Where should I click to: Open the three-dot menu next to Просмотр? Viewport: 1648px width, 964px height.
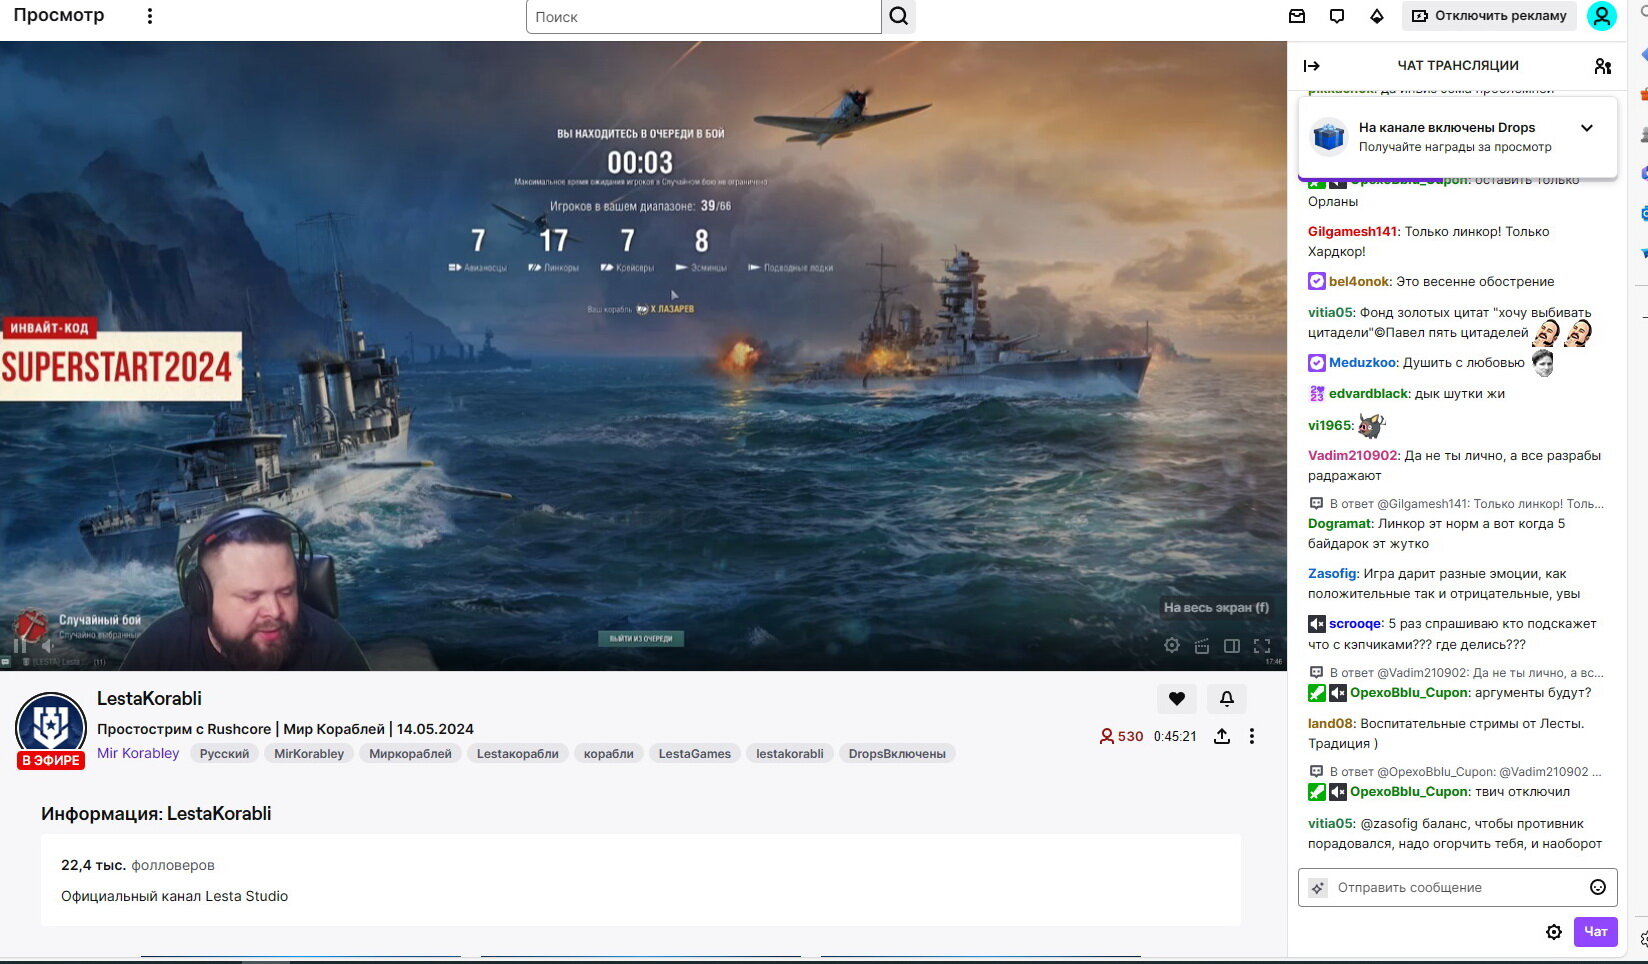click(150, 16)
